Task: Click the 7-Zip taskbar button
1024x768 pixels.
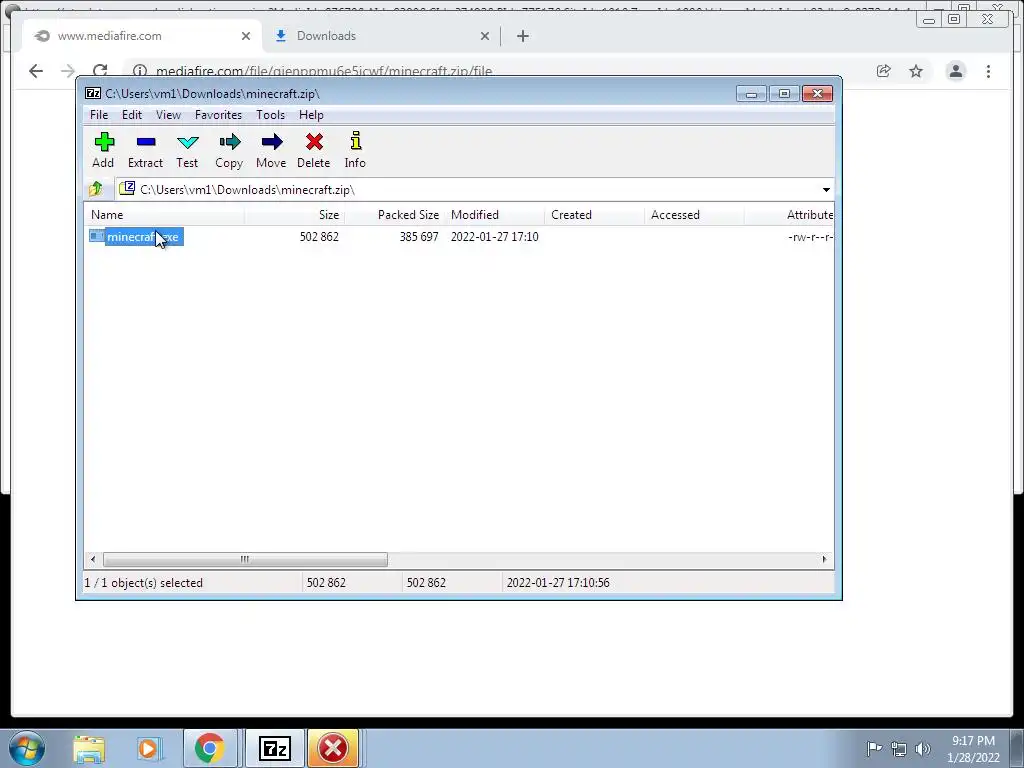Action: click(x=274, y=749)
